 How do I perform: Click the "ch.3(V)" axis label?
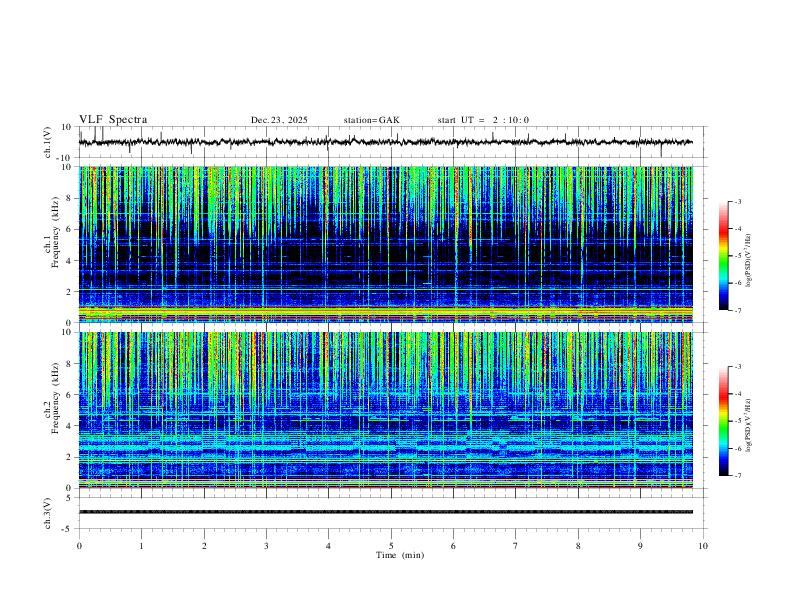[48, 513]
